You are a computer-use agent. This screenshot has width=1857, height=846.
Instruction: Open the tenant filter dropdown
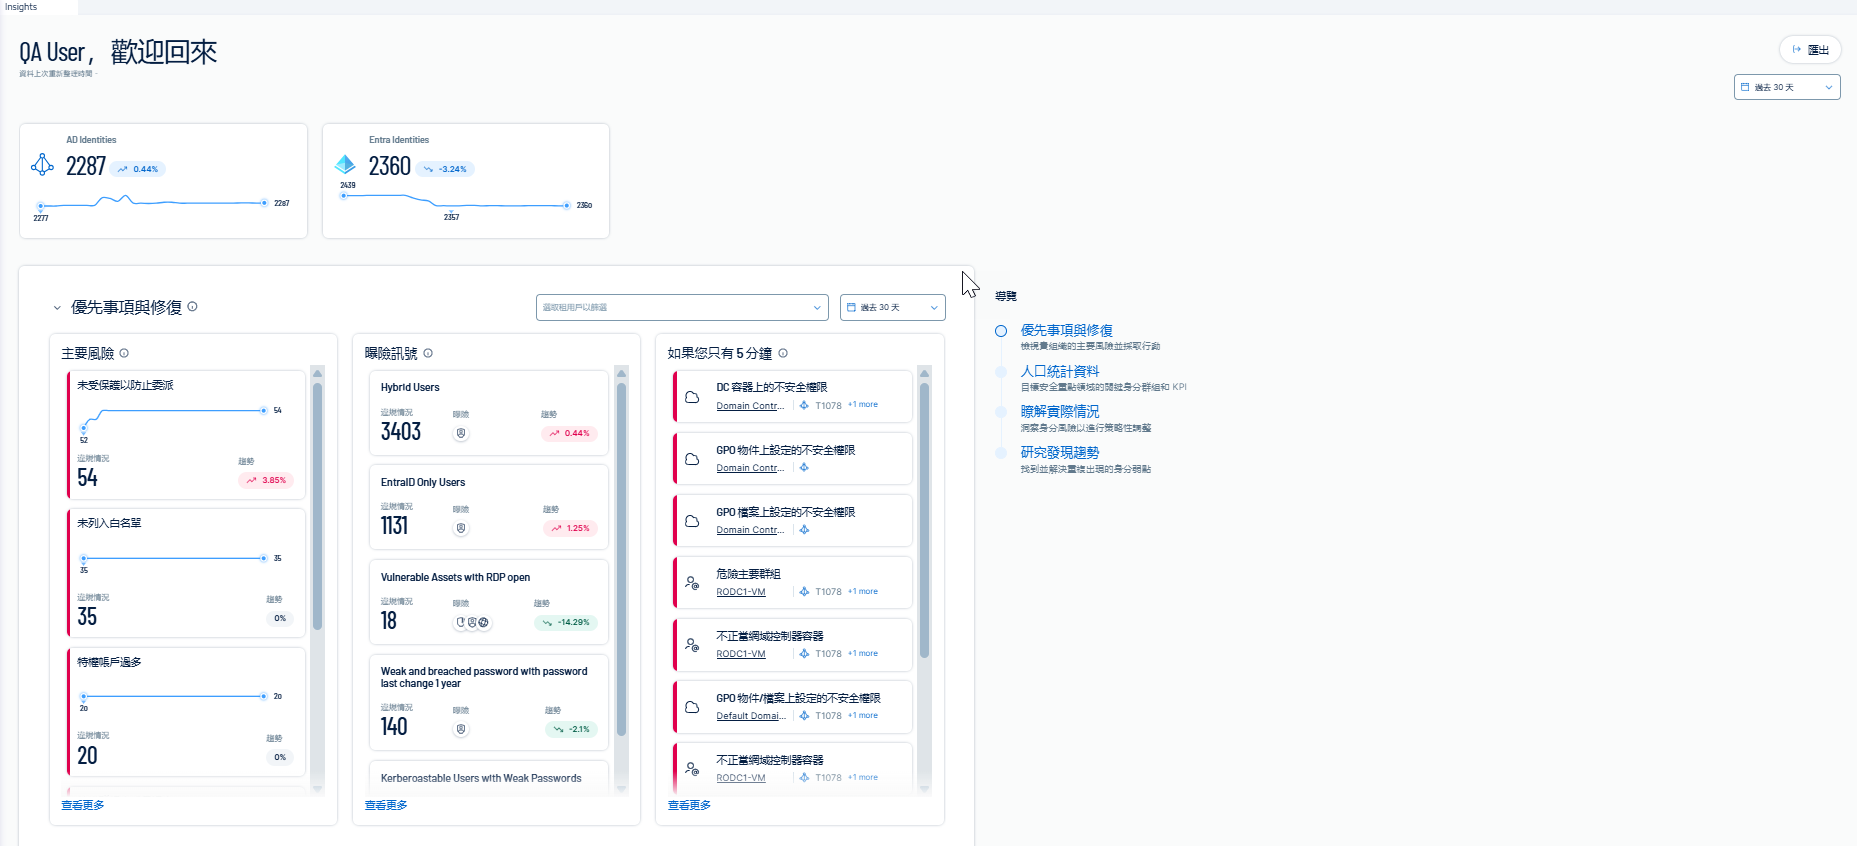pyautogui.click(x=682, y=307)
